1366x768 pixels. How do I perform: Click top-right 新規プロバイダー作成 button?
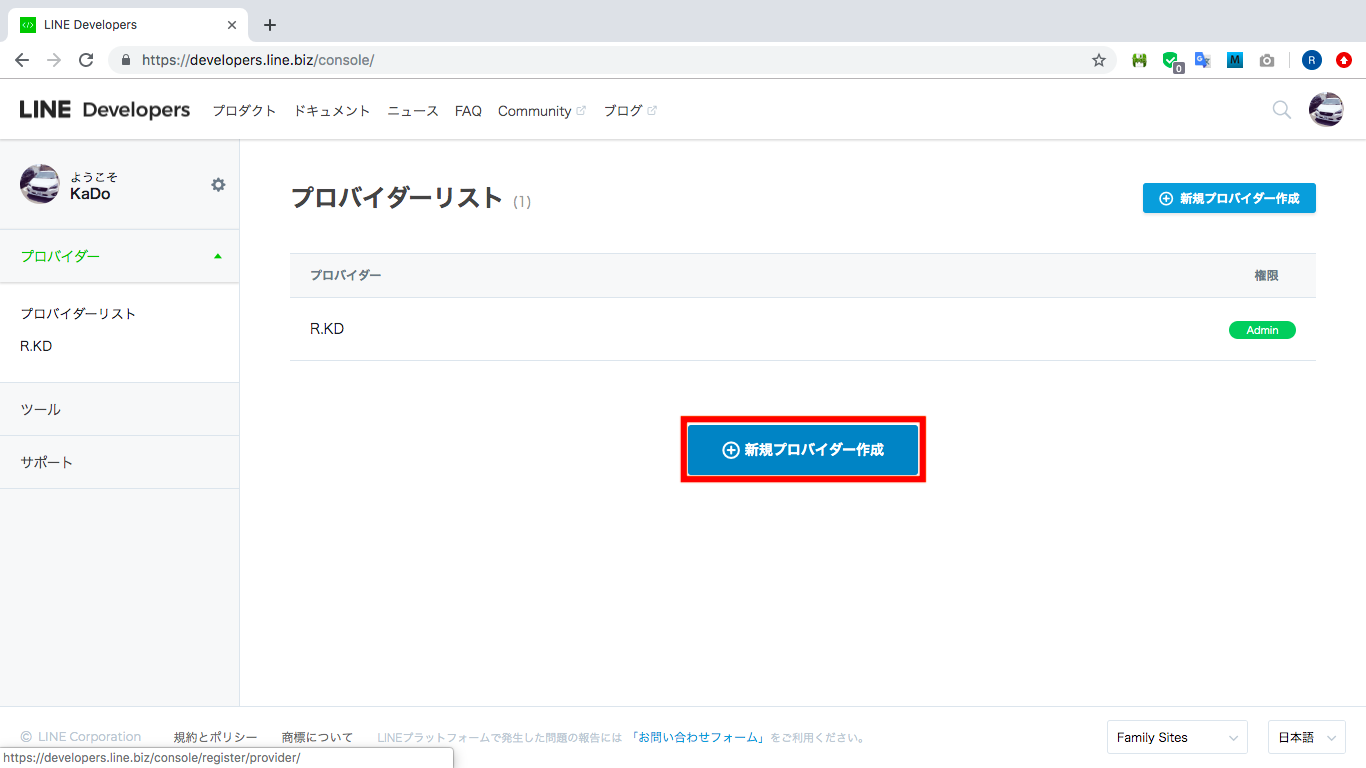tap(1229, 198)
